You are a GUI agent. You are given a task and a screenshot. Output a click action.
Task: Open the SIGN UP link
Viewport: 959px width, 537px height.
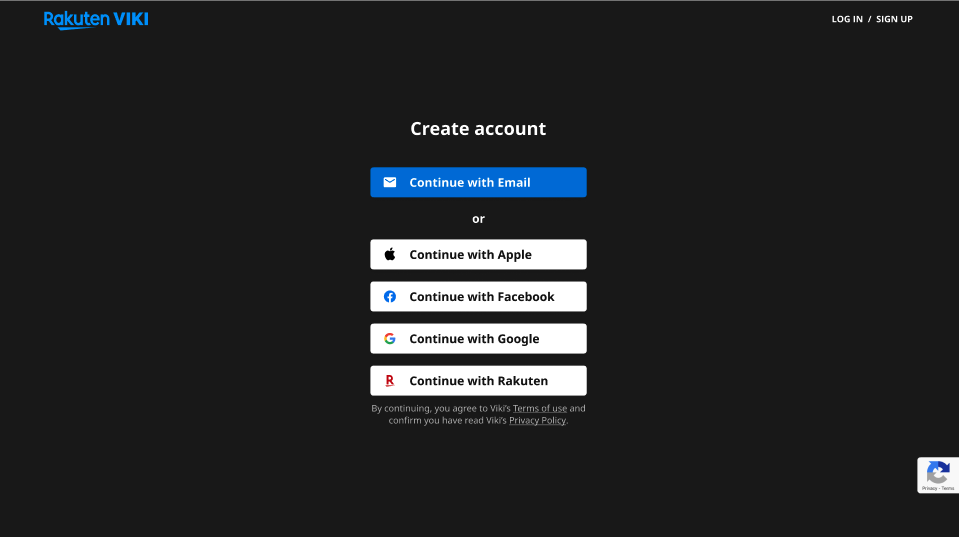894,19
